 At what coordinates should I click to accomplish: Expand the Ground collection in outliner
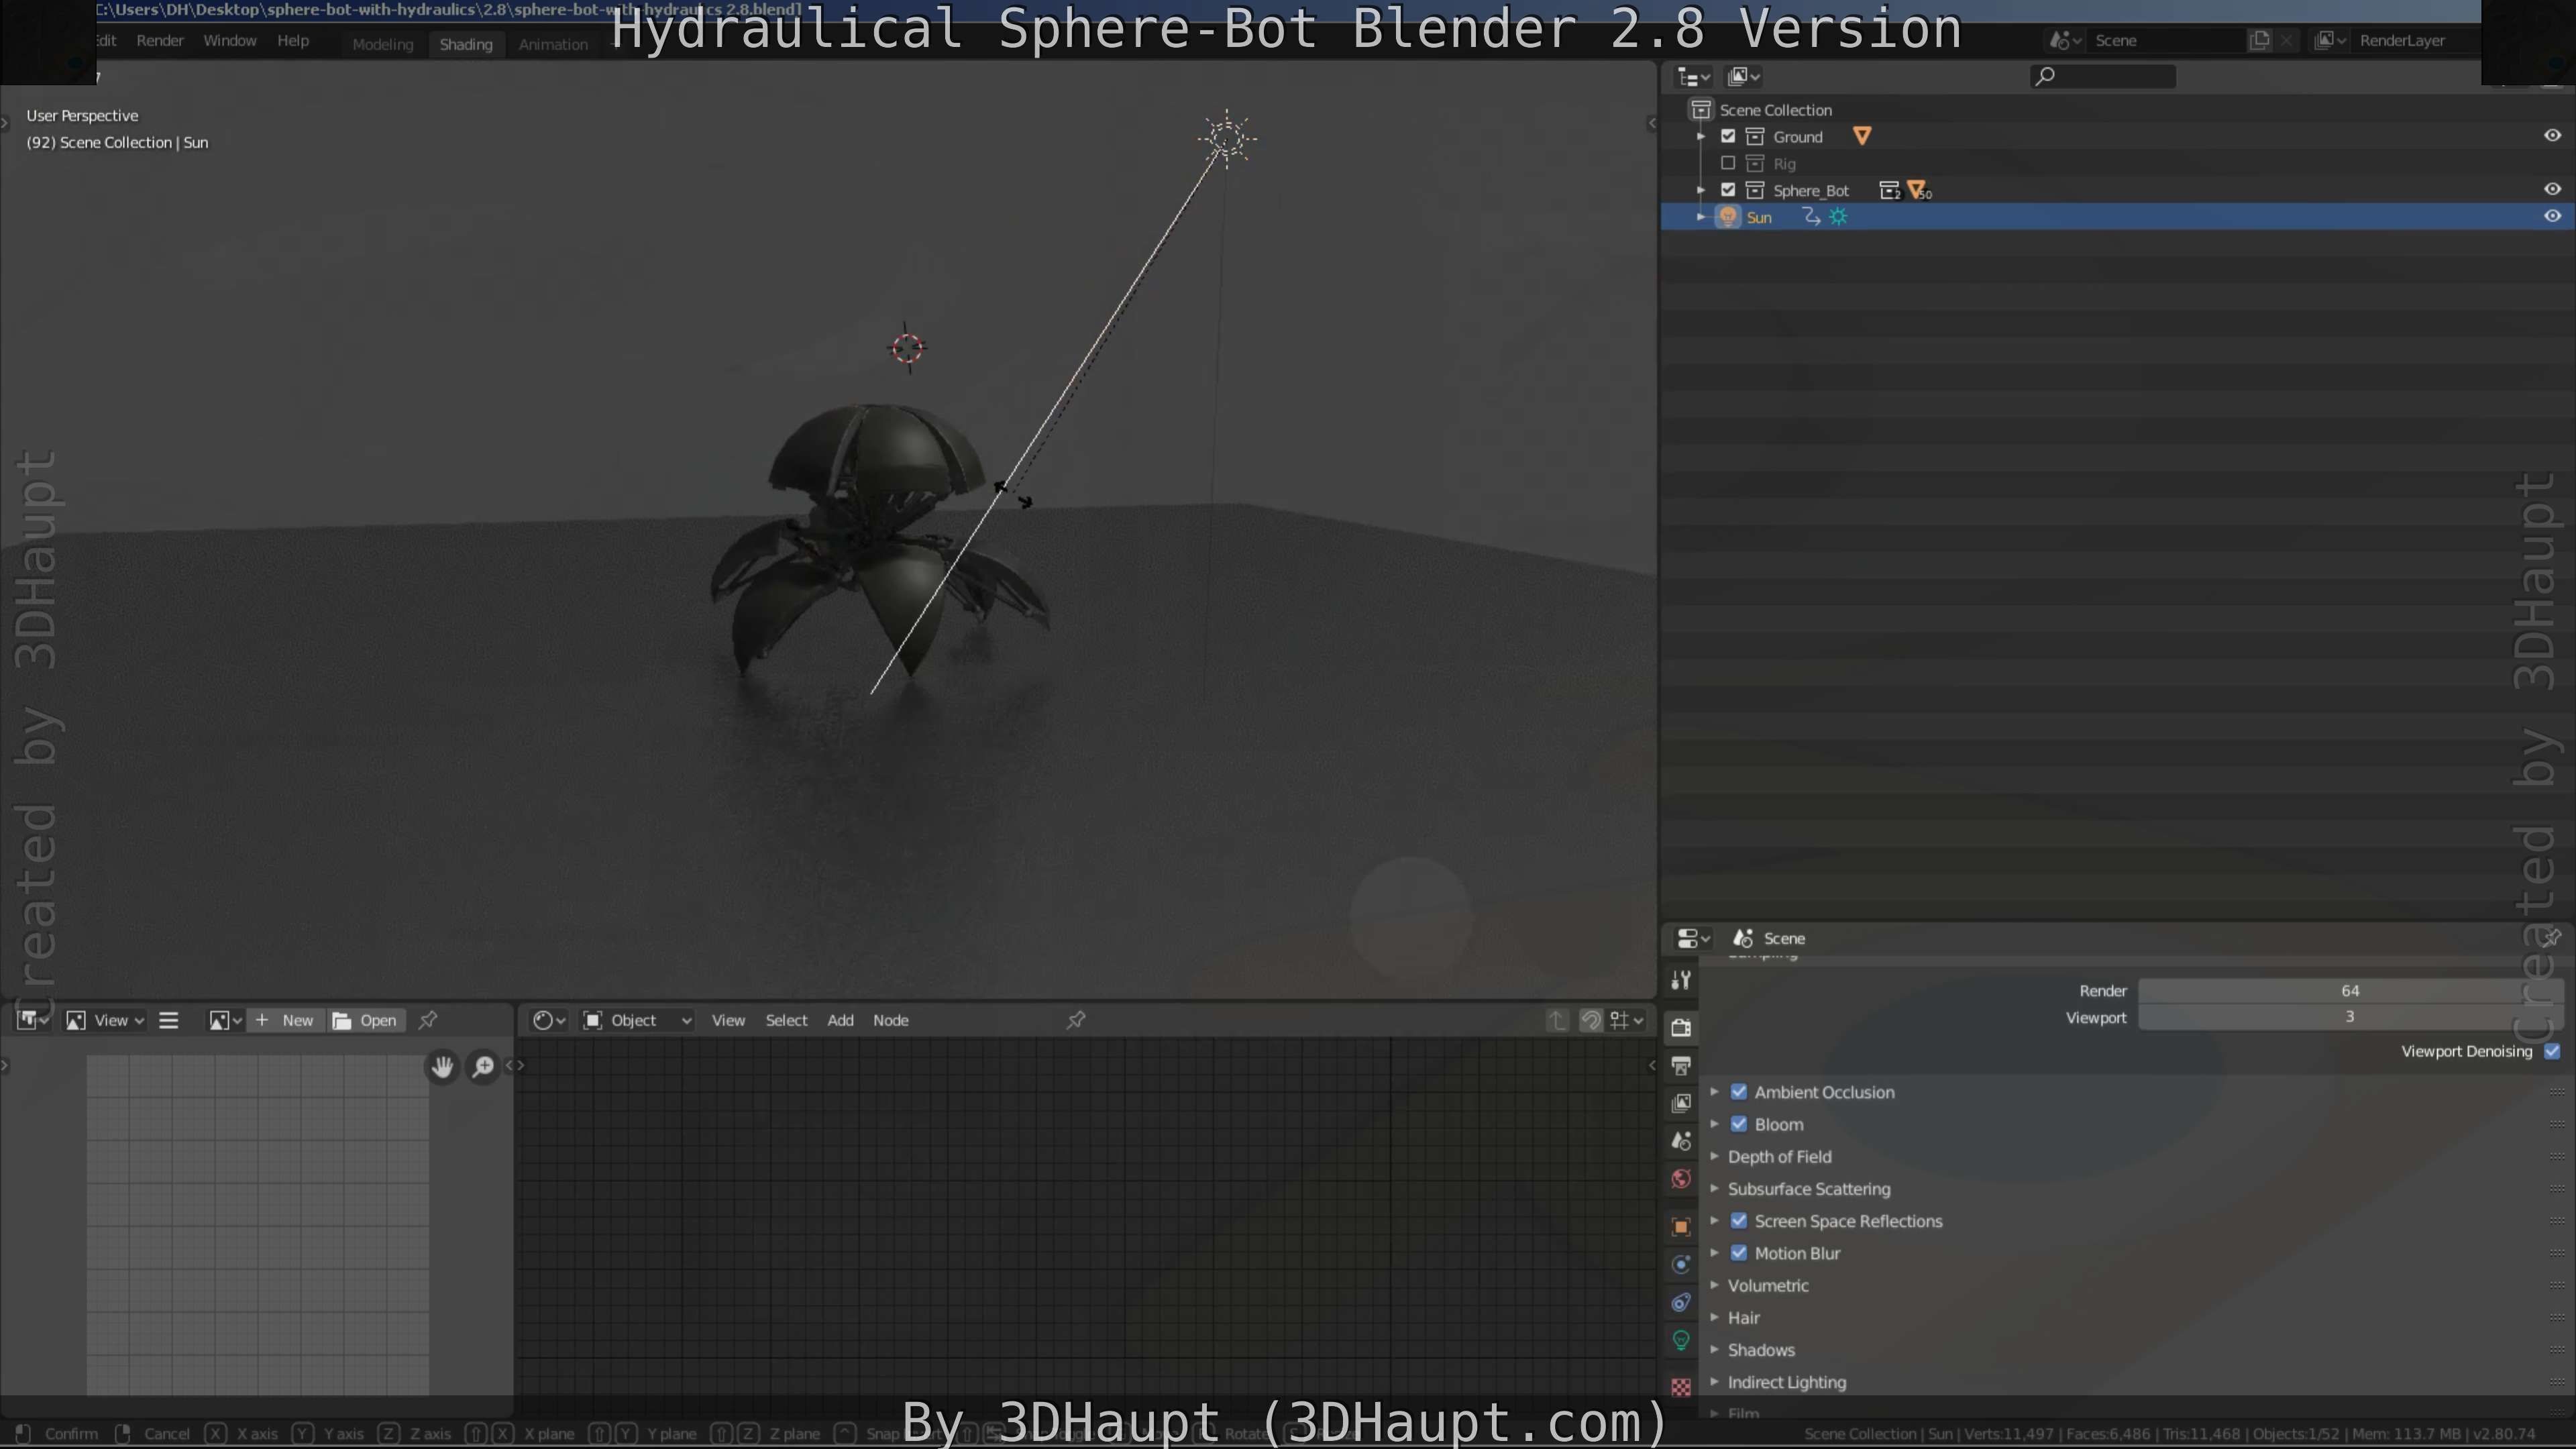click(x=1701, y=136)
